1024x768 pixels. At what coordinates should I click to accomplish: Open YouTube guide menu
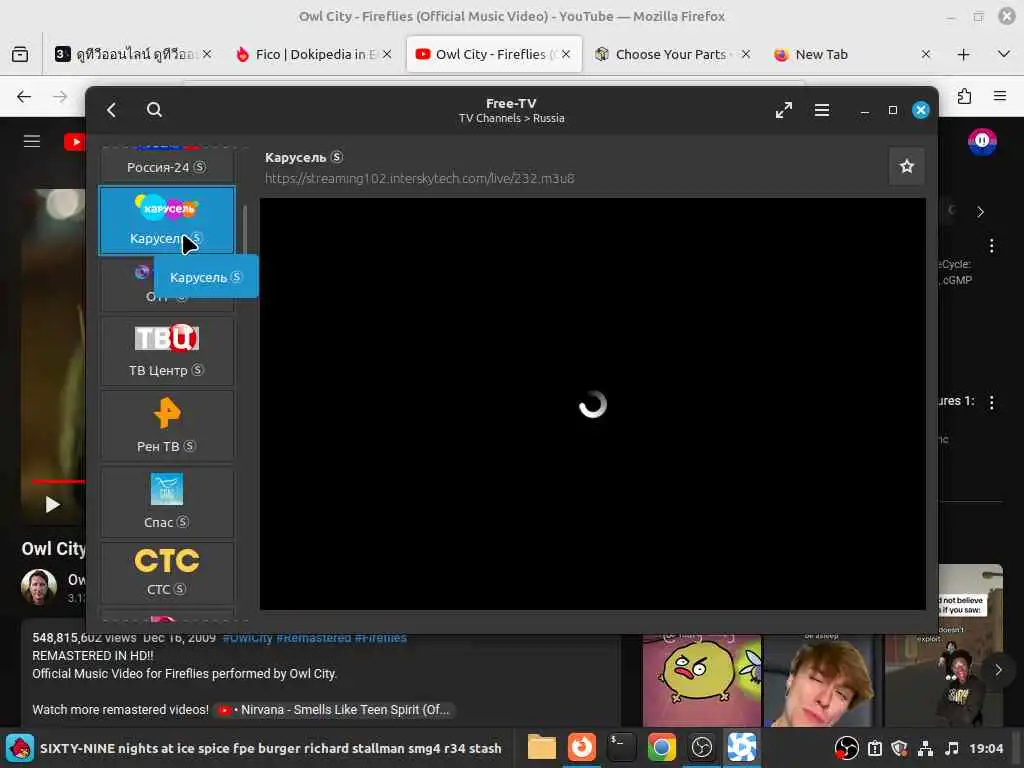[x=32, y=141]
